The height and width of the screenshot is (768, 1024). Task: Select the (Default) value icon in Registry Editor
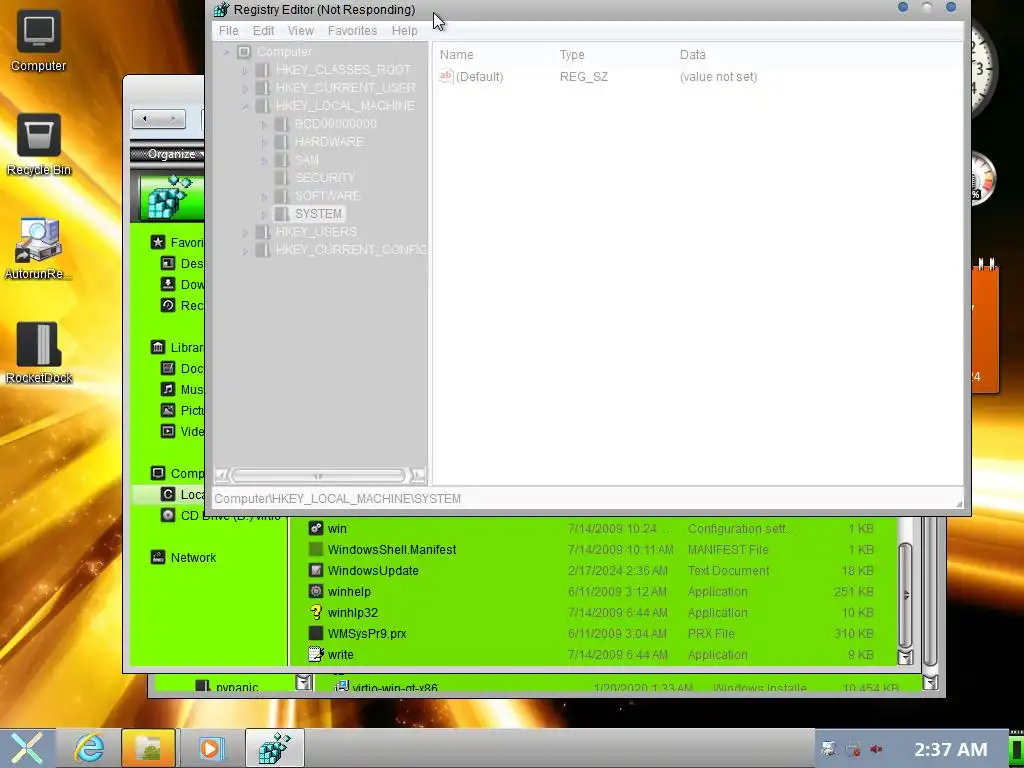pyautogui.click(x=445, y=76)
